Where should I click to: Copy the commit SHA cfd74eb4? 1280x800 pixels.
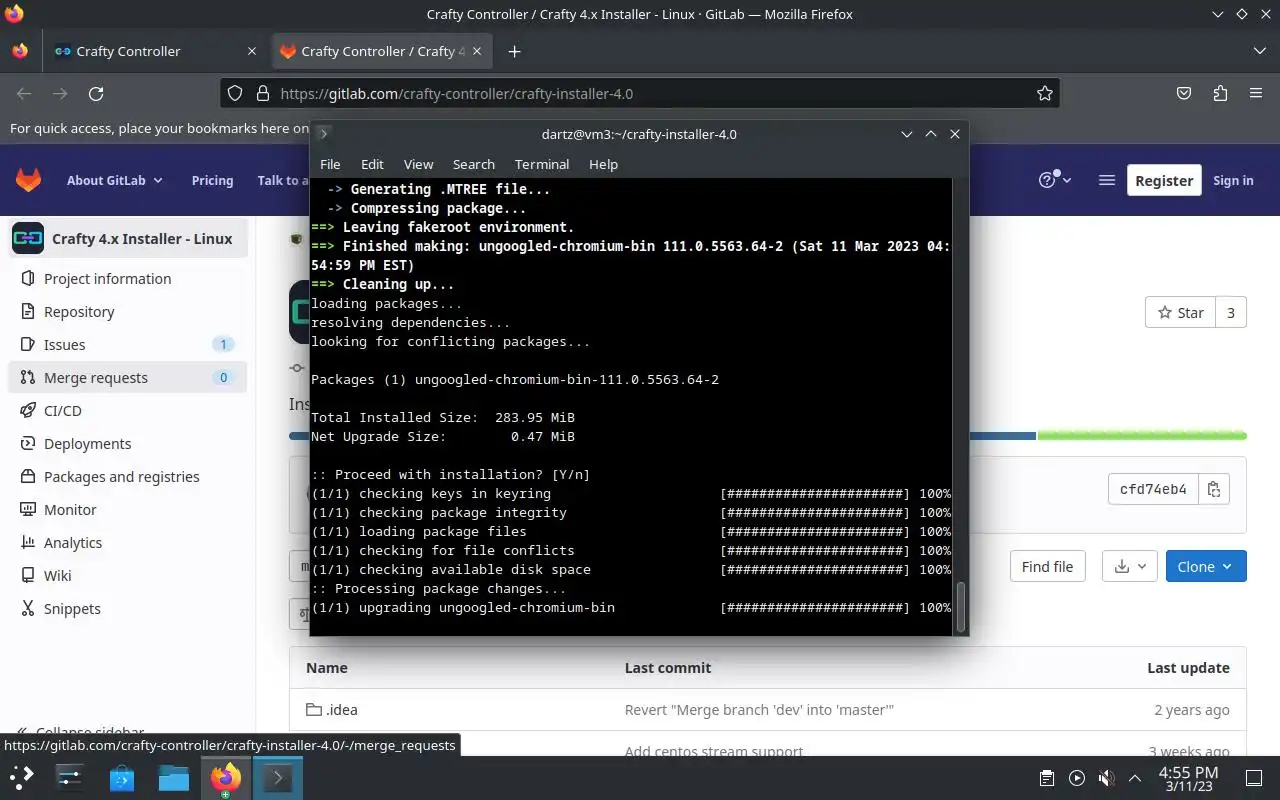[x=1214, y=489]
